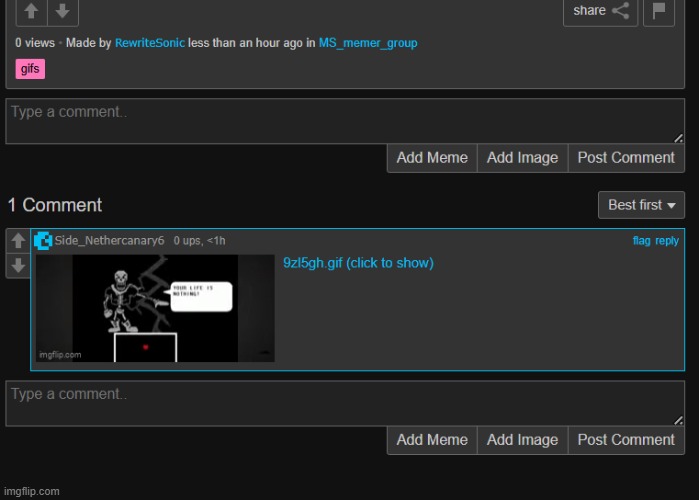The width and height of the screenshot is (699, 500).
Task: Click the lower Post Comment button
Action: point(626,440)
